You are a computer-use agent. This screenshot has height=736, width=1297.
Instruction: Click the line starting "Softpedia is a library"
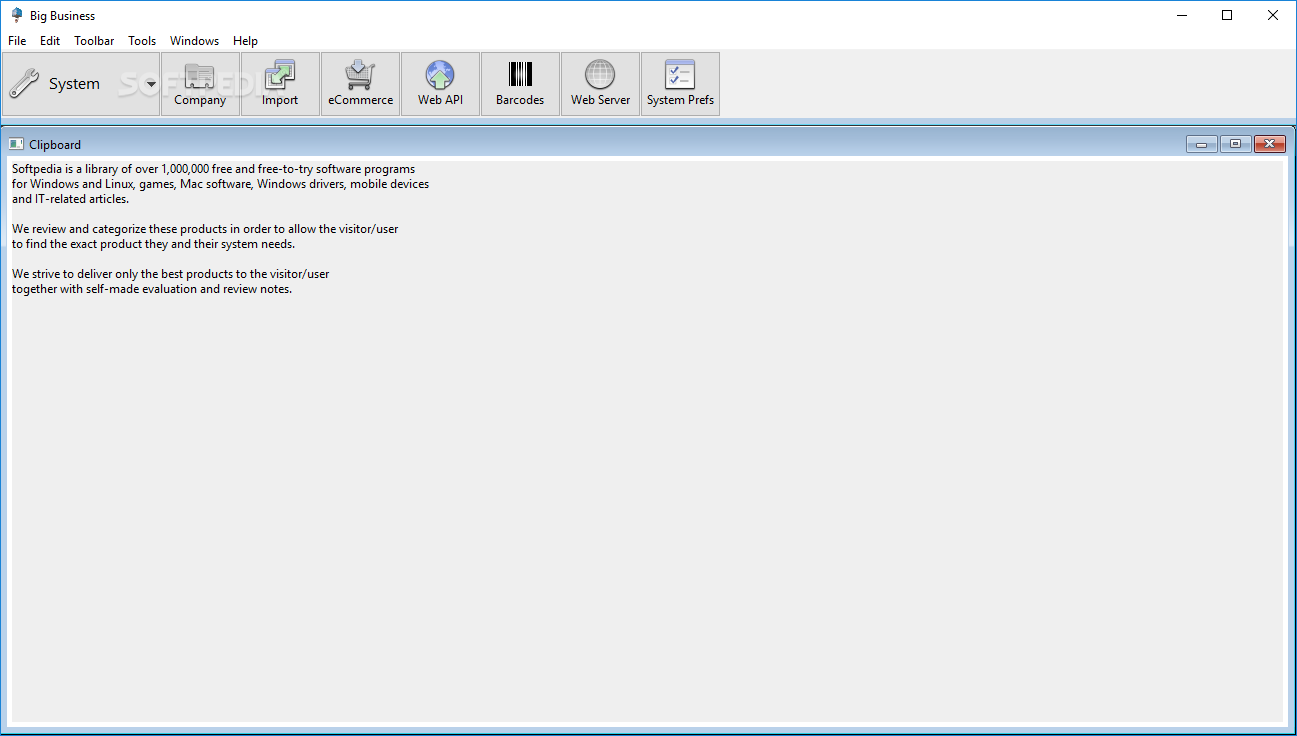(213, 169)
